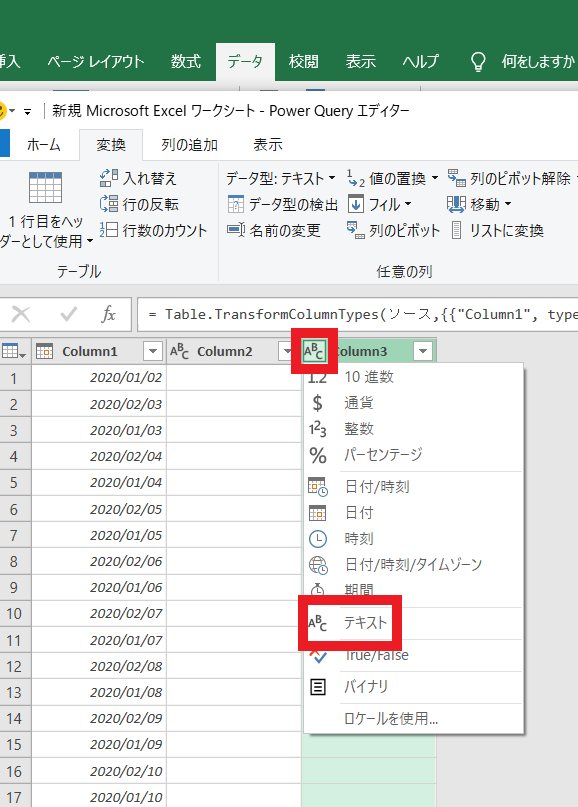Viewport: 578px width, 807px height.
Task: Open Excel データ ribbon tab
Action: coord(245,62)
